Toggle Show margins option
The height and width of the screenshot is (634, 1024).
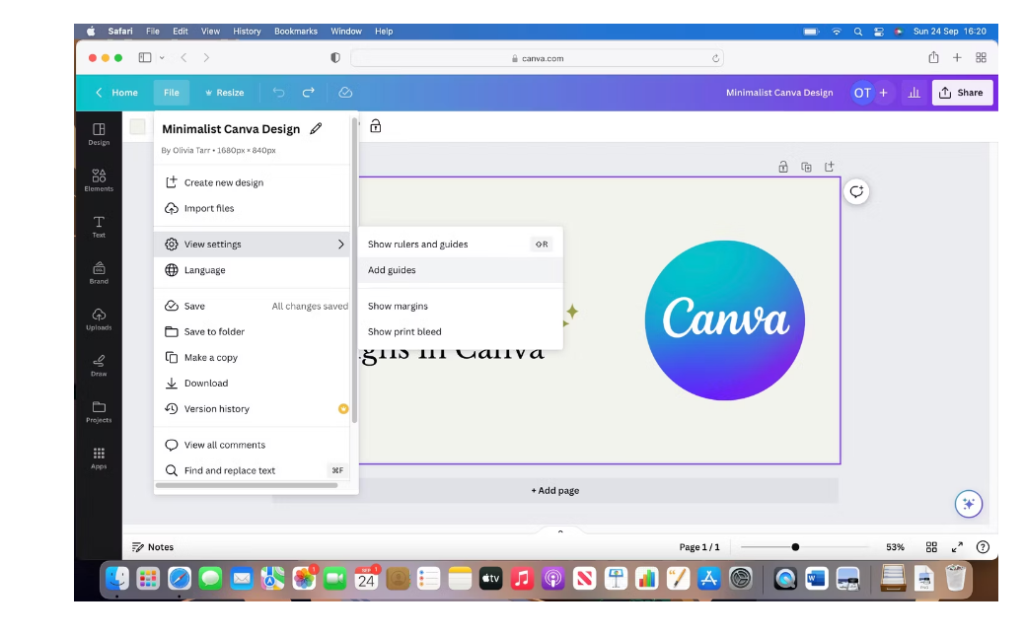pos(460,306)
